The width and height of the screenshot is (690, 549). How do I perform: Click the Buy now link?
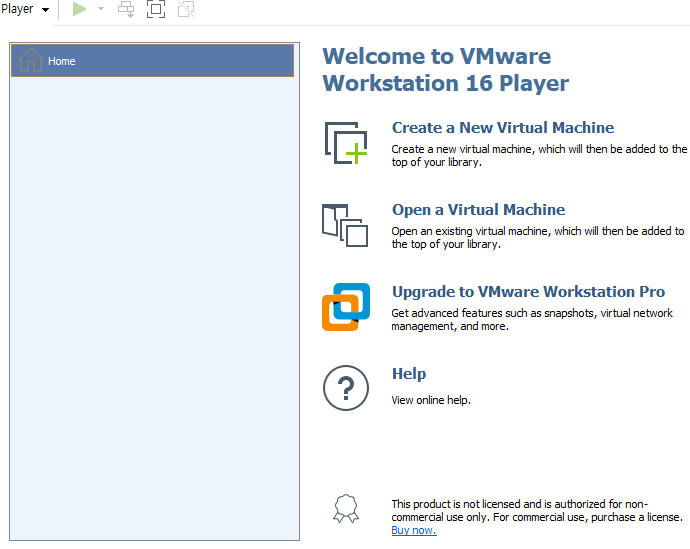tap(414, 531)
